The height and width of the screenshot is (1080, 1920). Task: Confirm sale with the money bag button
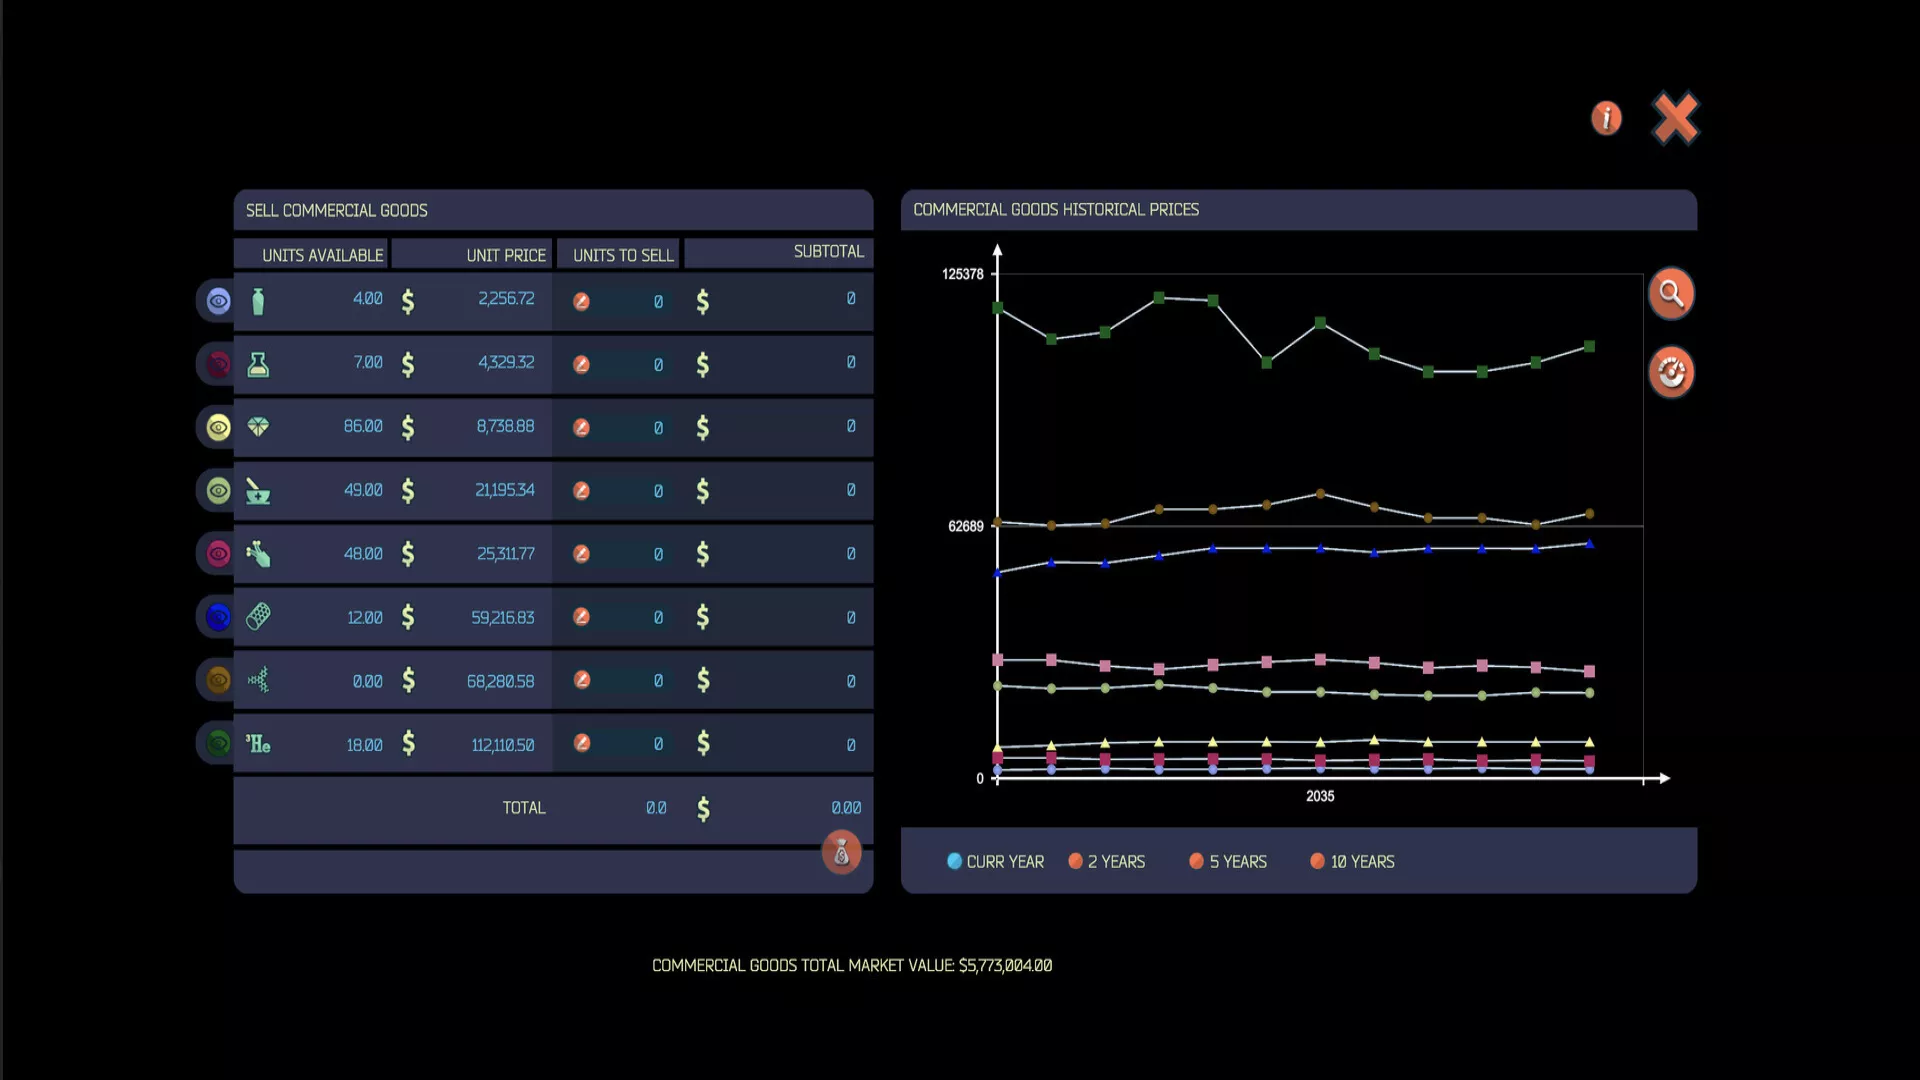tap(841, 853)
